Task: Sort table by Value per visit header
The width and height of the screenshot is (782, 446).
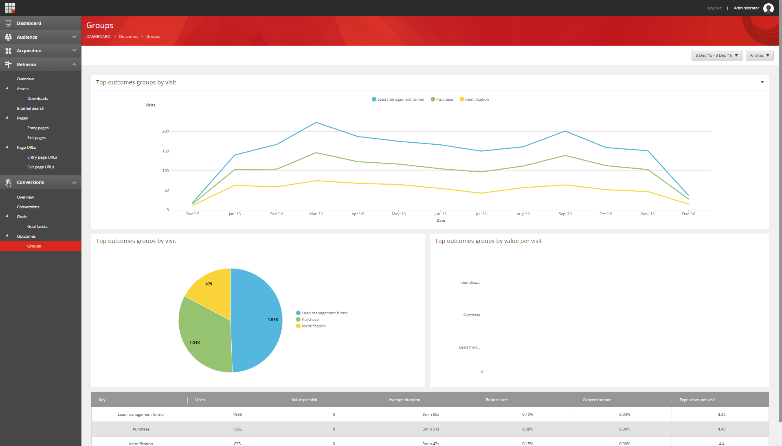Action: click(304, 400)
